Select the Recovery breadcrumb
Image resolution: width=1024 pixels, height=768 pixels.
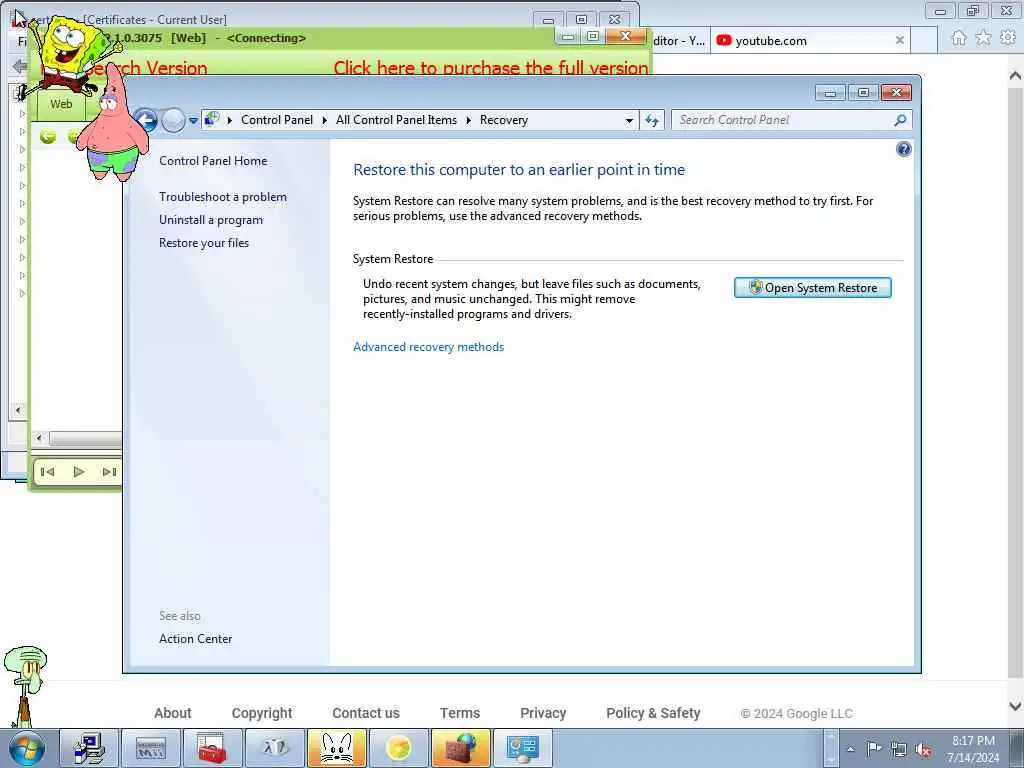504,120
